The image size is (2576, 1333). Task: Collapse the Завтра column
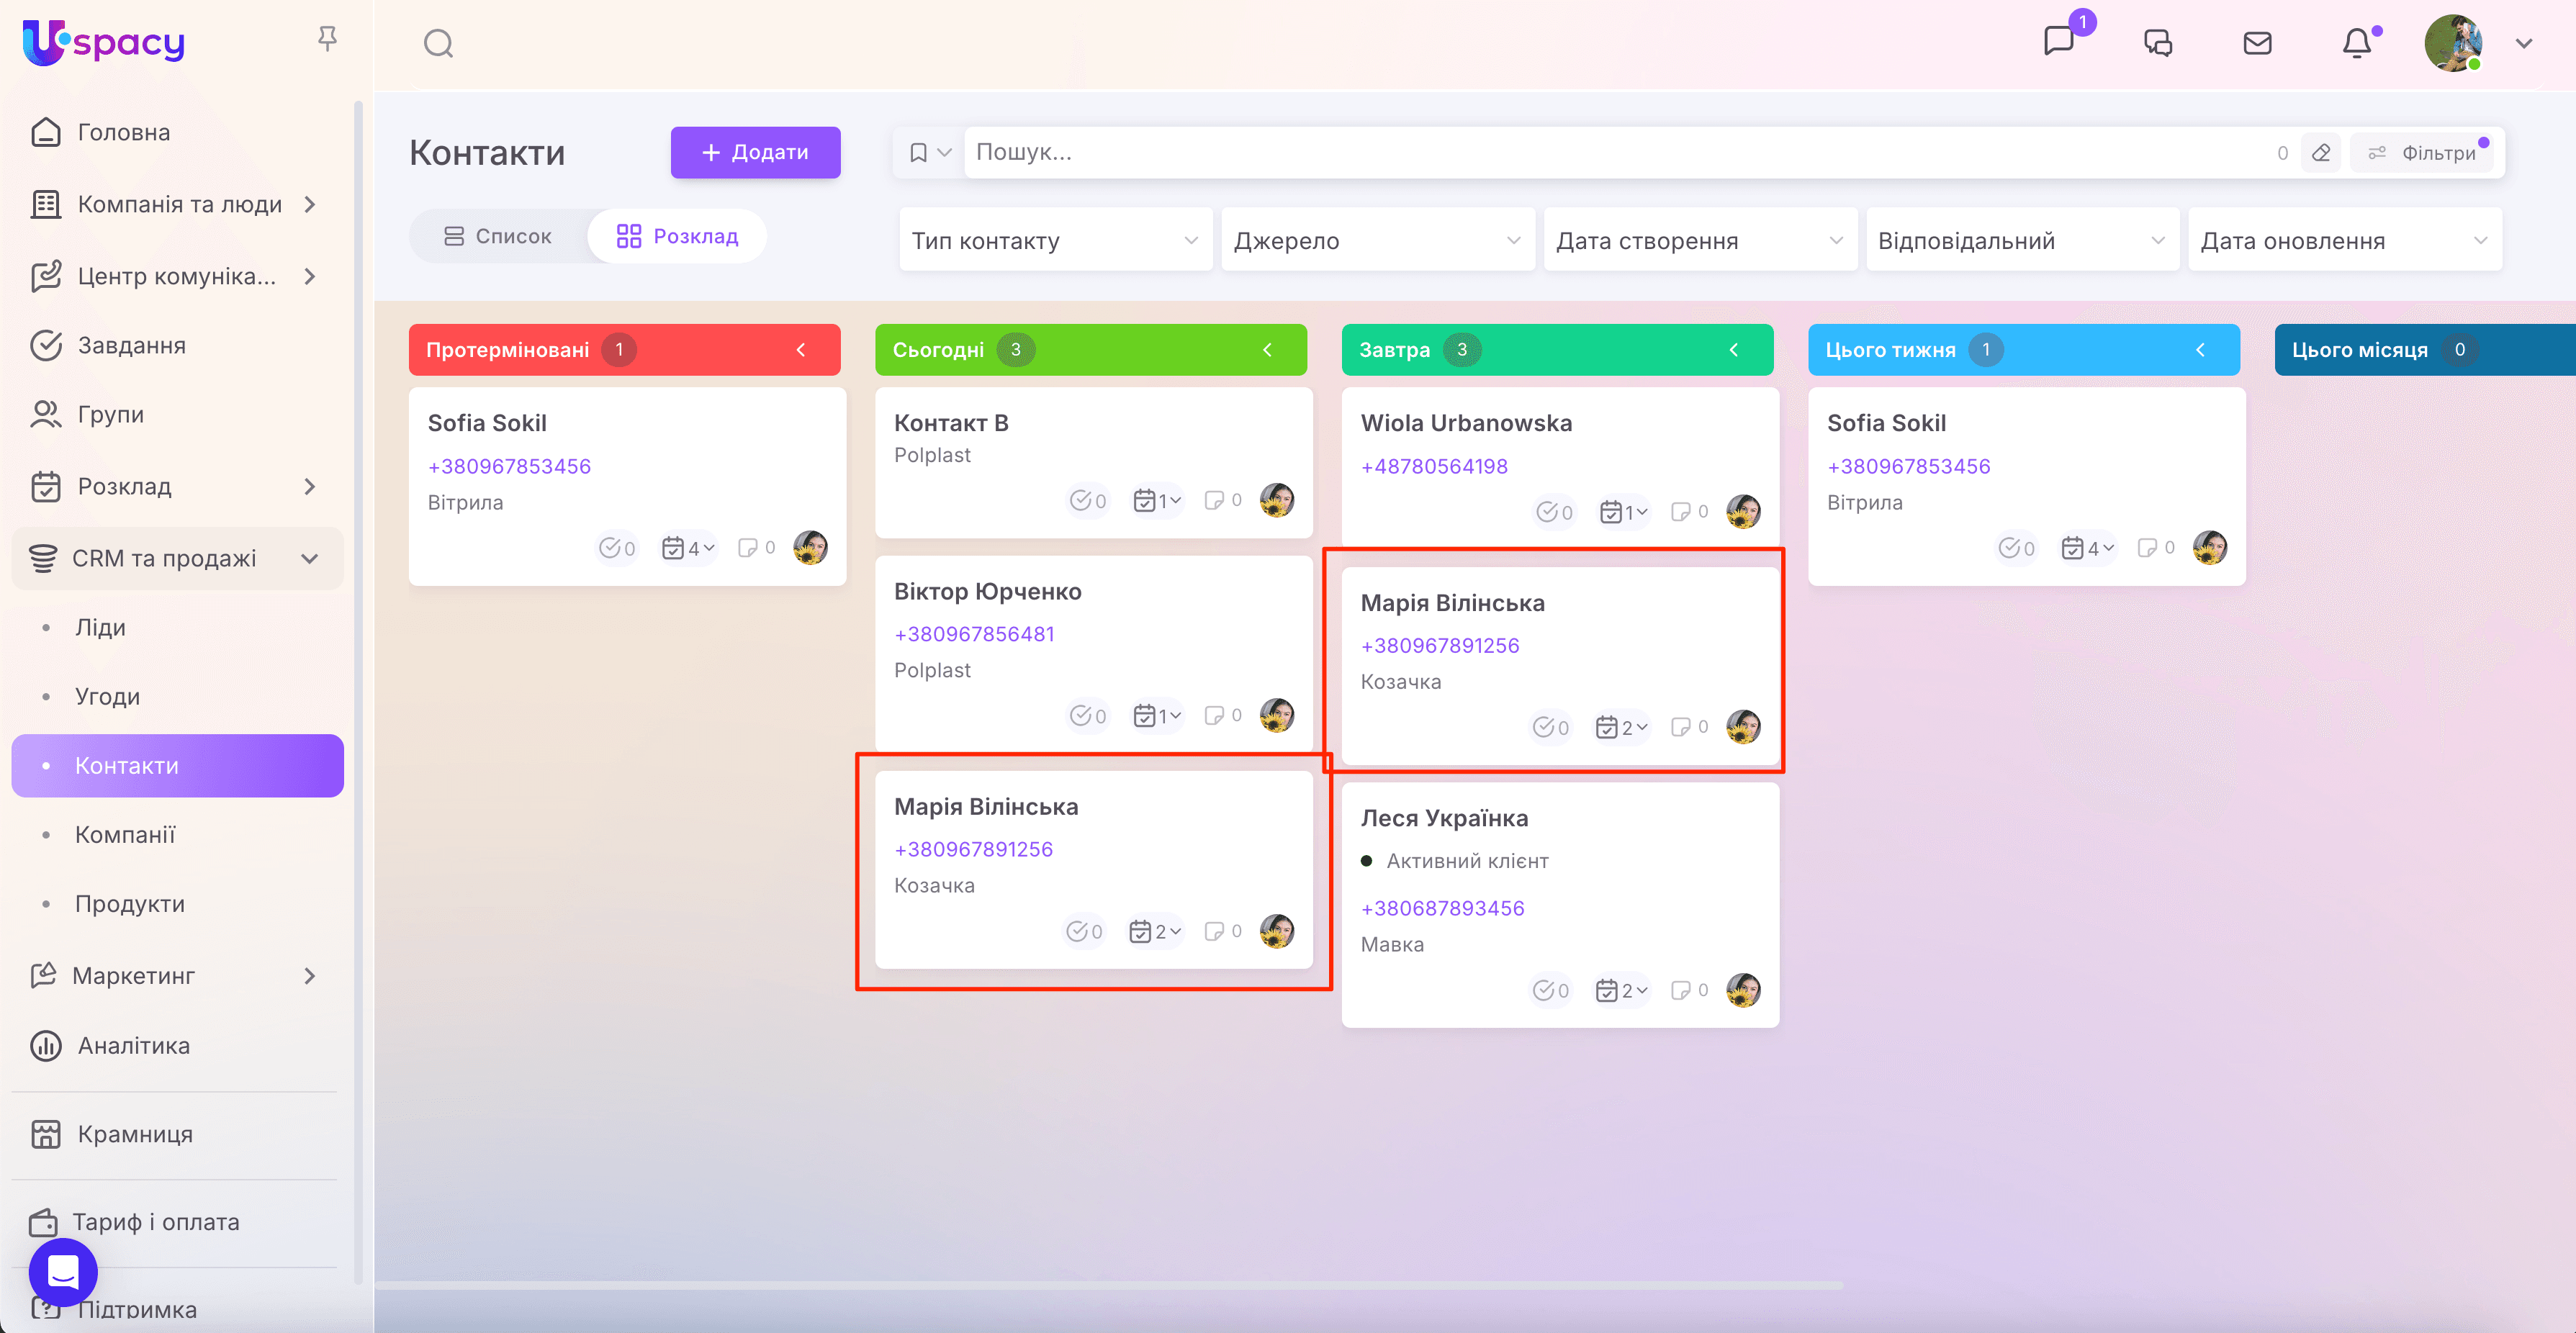click(x=1734, y=350)
